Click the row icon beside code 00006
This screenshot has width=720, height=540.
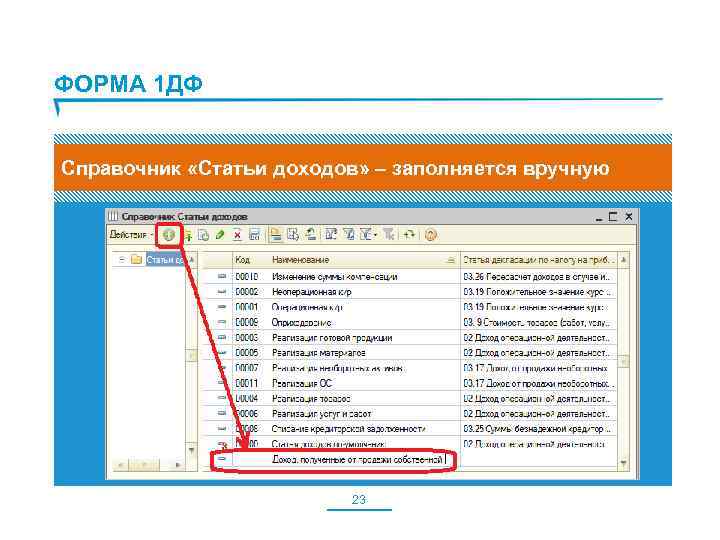tap(222, 414)
